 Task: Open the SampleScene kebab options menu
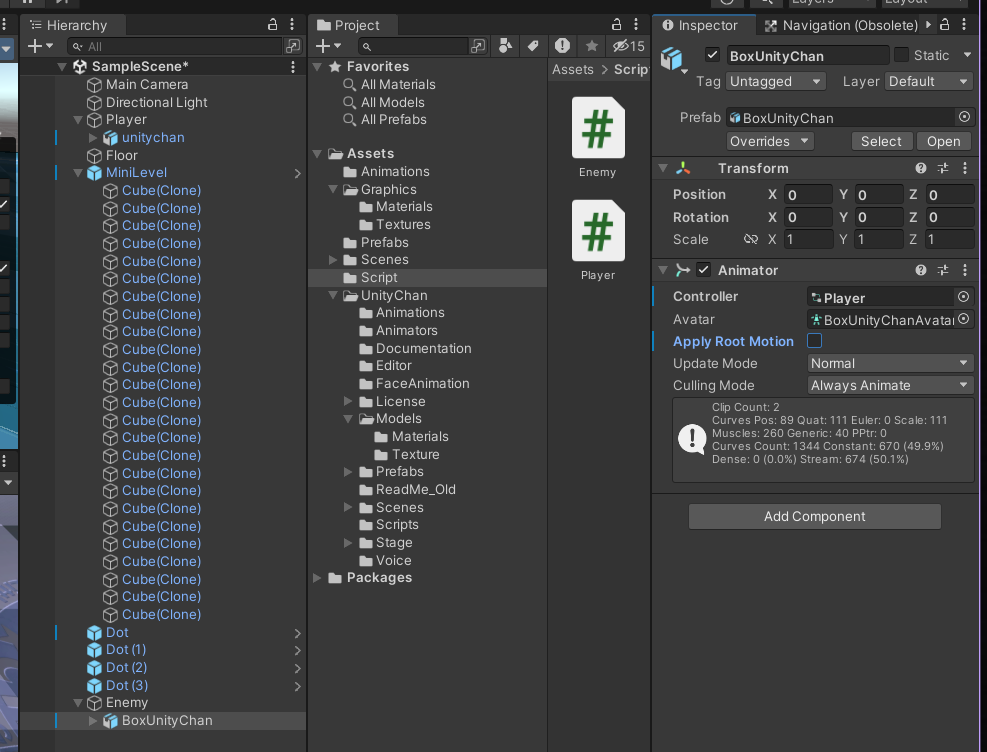[x=293, y=67]
